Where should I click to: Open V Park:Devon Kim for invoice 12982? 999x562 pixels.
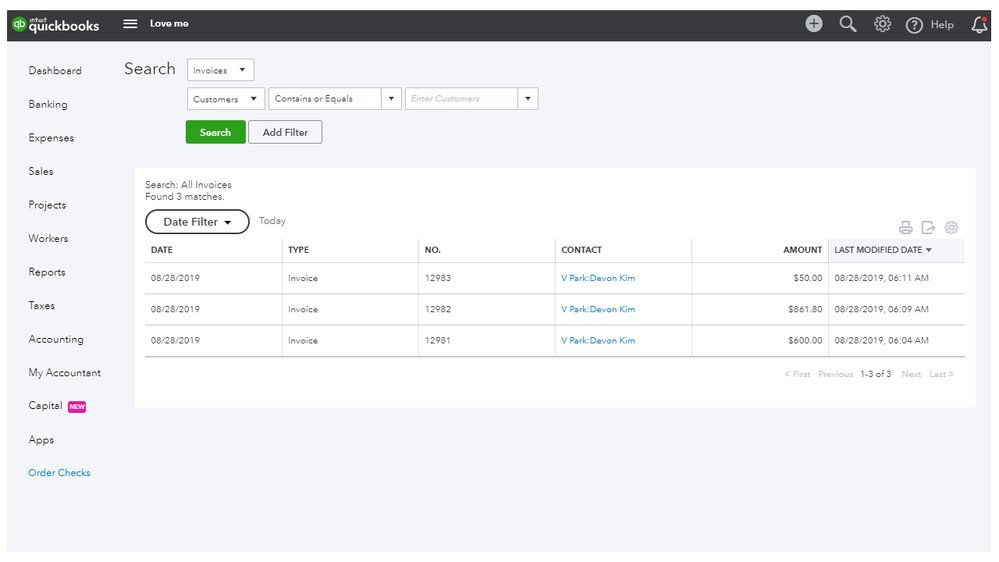598,309
